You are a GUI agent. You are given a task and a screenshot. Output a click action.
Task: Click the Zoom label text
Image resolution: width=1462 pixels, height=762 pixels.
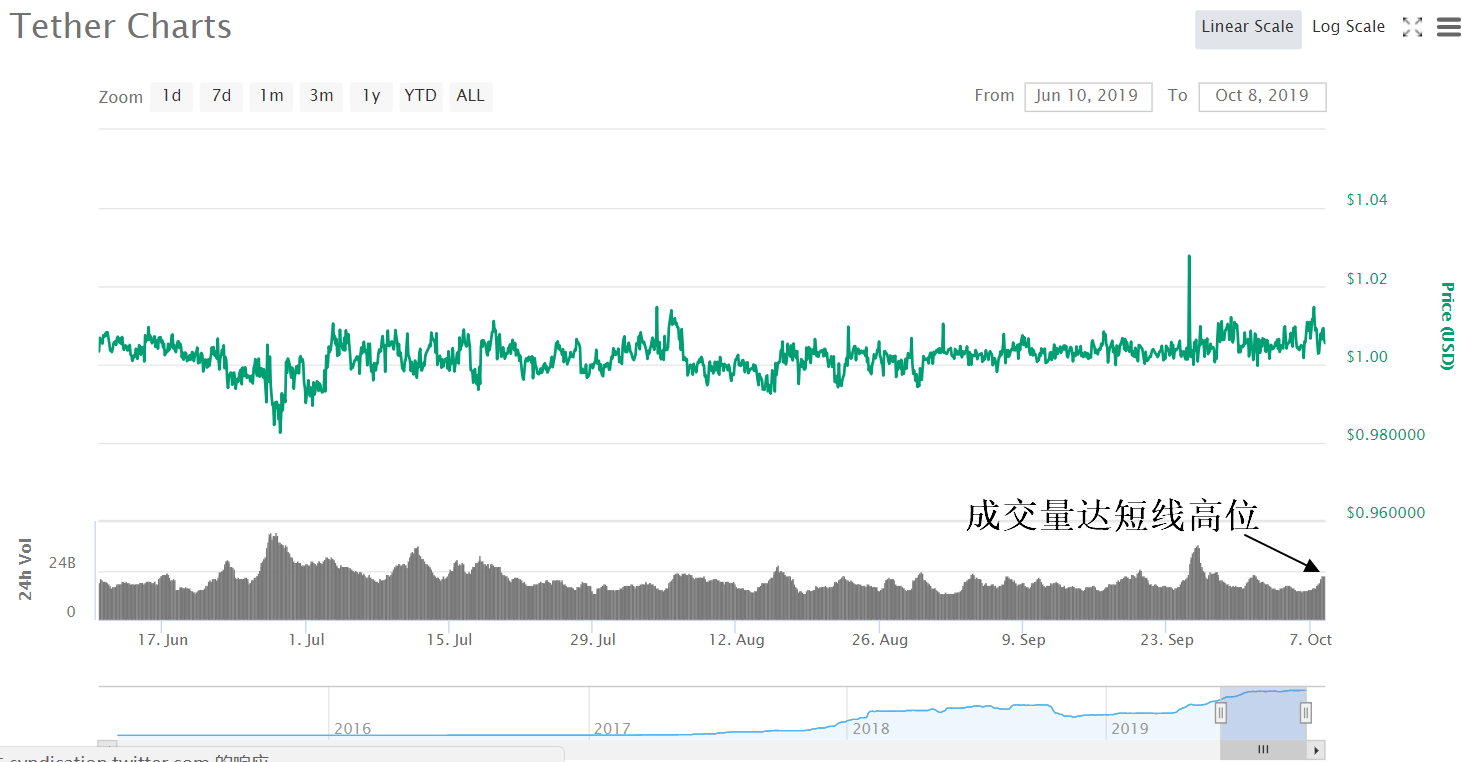click(x=120, y=97)
